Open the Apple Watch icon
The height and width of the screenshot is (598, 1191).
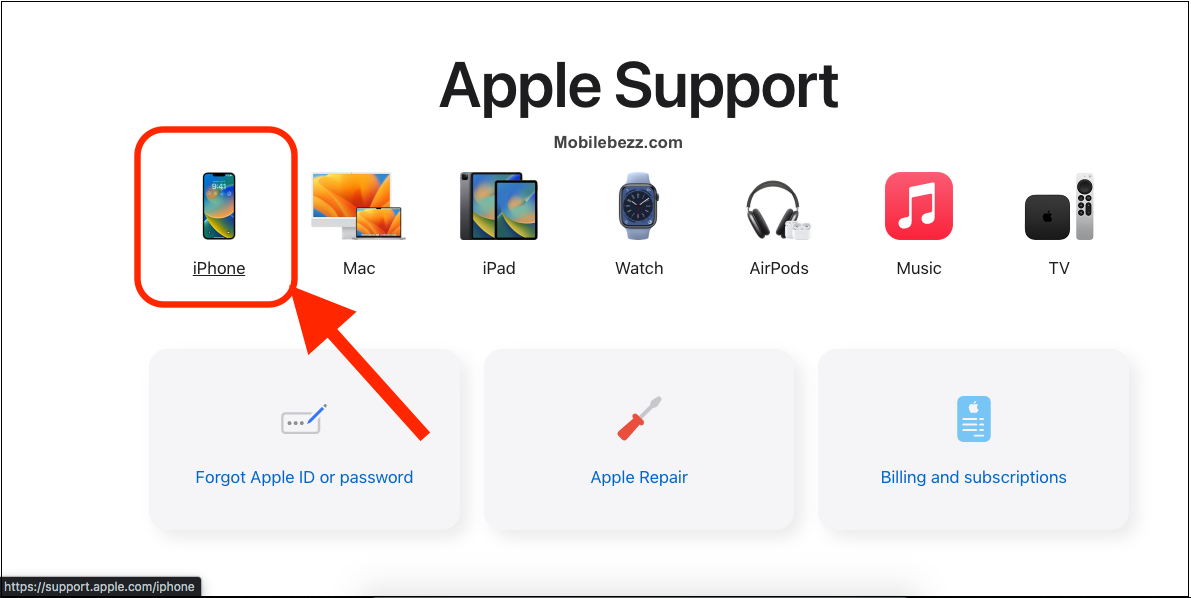point(639,206)
